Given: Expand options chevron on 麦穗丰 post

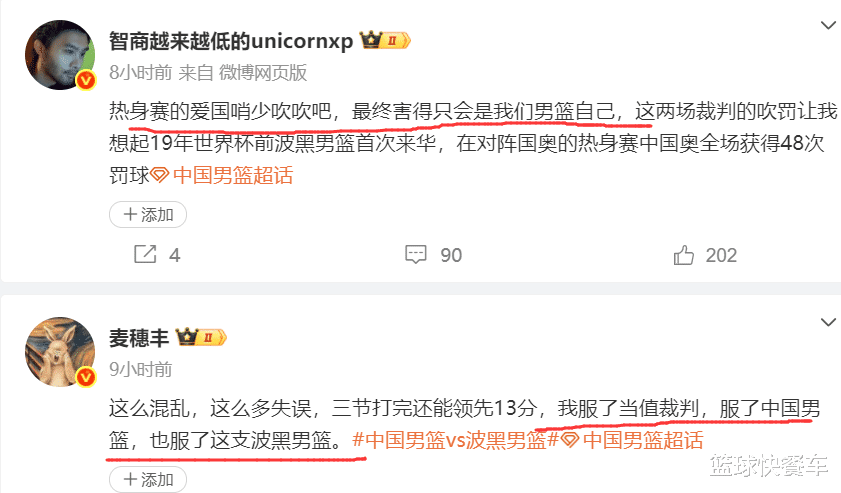Looking at the screenshot, I should pyautogui.click(x=828, y=322).
